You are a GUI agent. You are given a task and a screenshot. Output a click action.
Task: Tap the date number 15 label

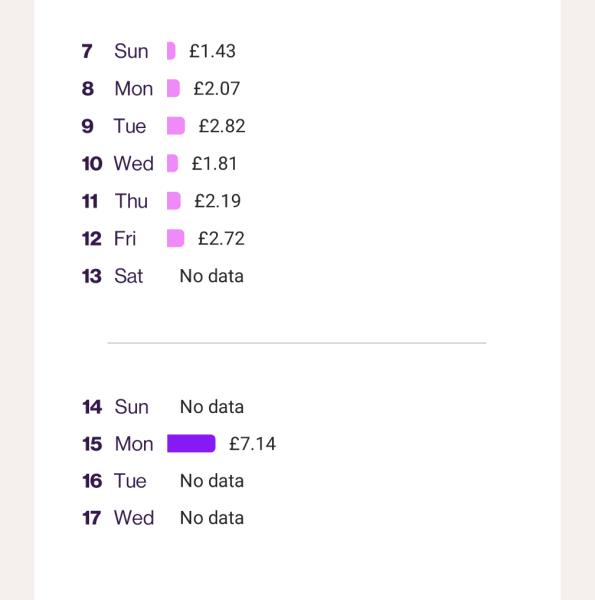point(92,444)
